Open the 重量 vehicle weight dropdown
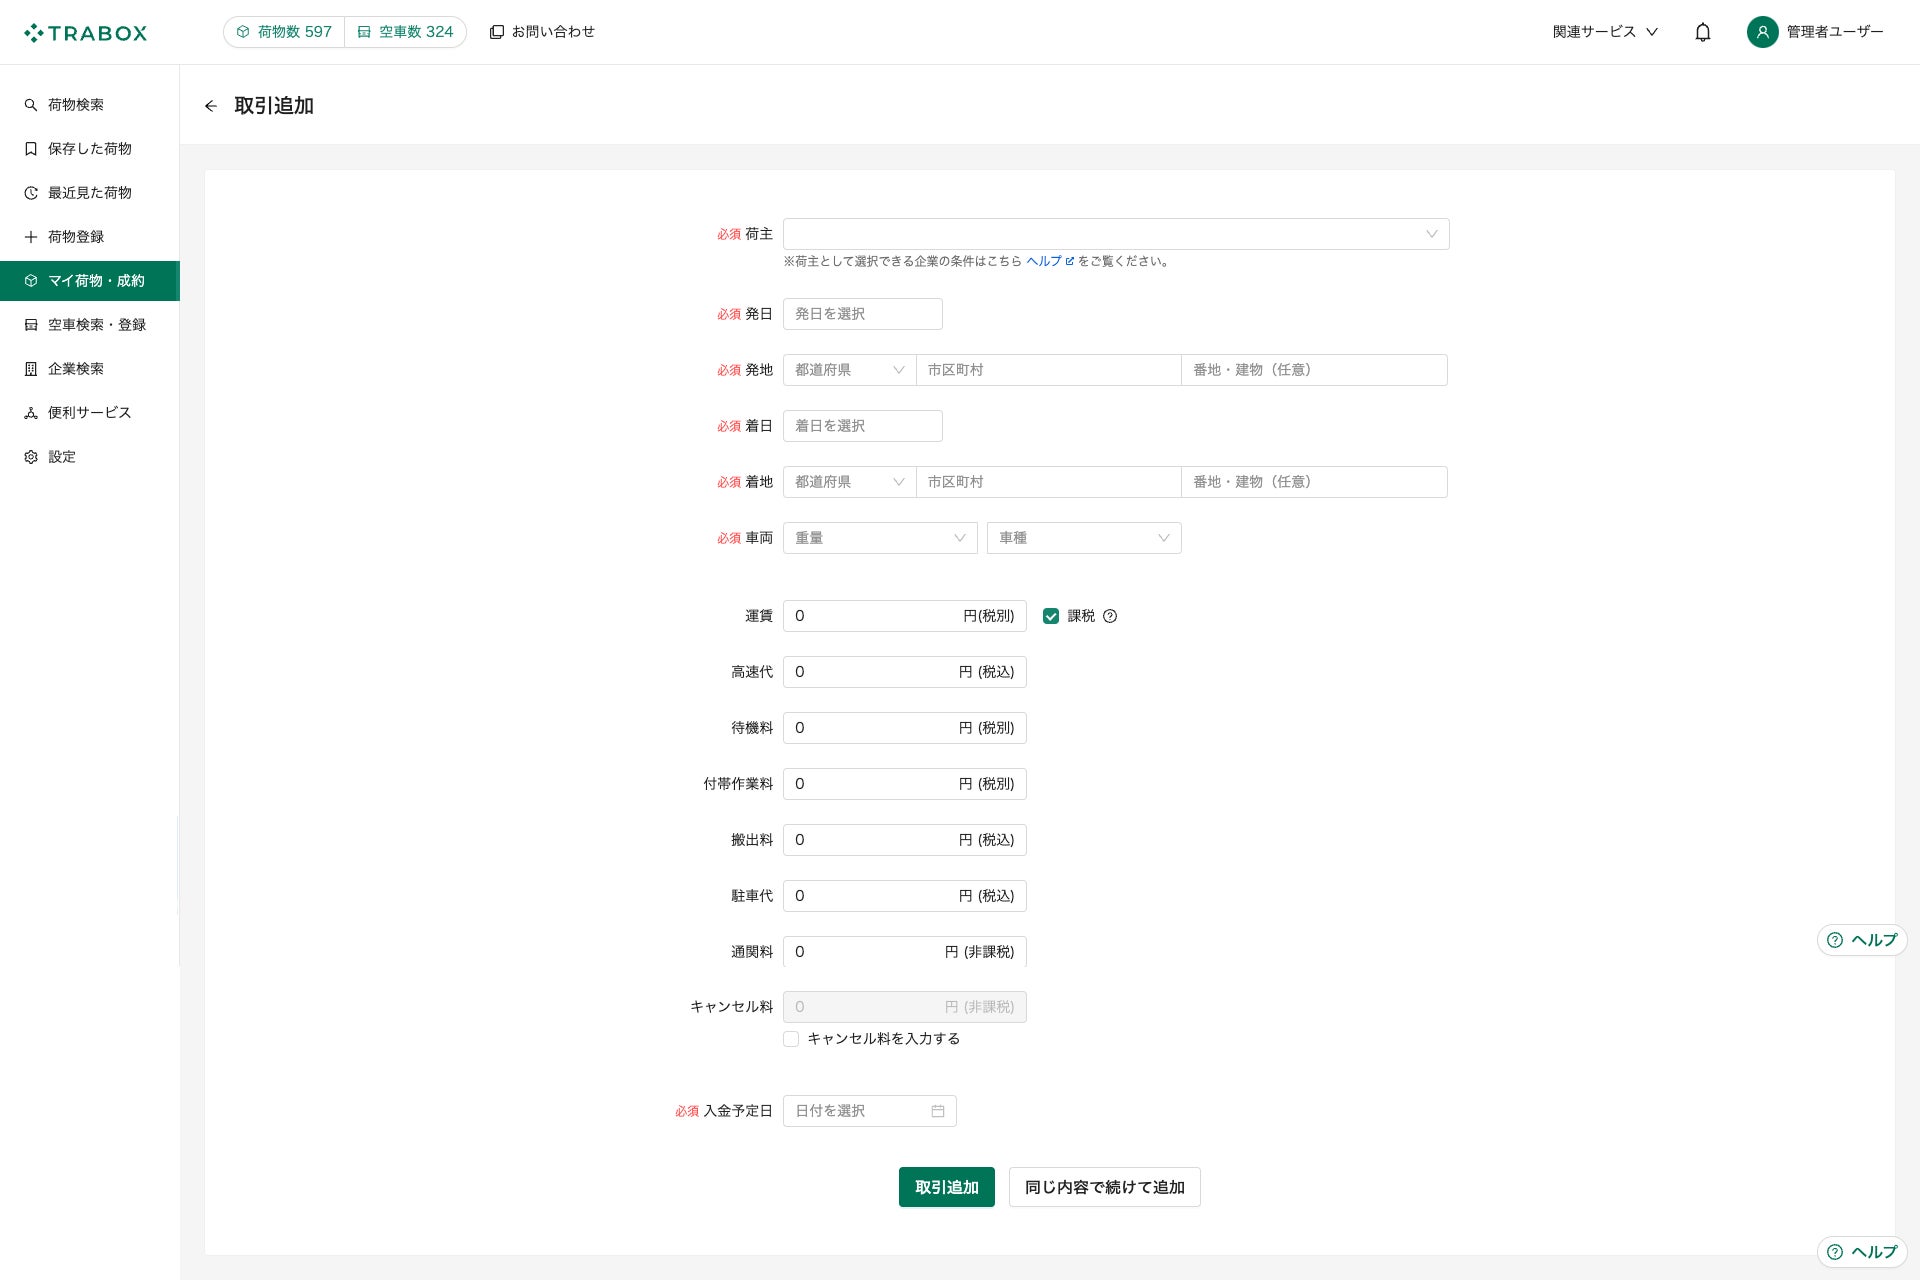Screen dimensions: 1920x1281 (879, 538)
